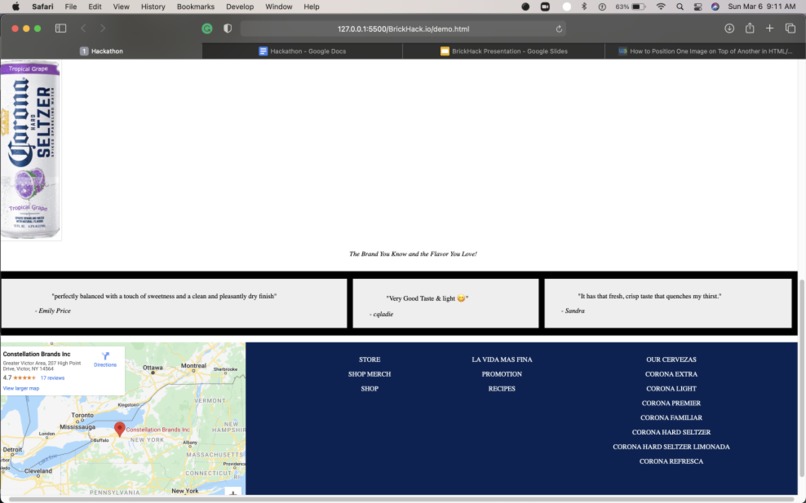Open the Help menu
The height and width of the screenshot is (503, 806).
pyautogui.click(x=311, y=7)
